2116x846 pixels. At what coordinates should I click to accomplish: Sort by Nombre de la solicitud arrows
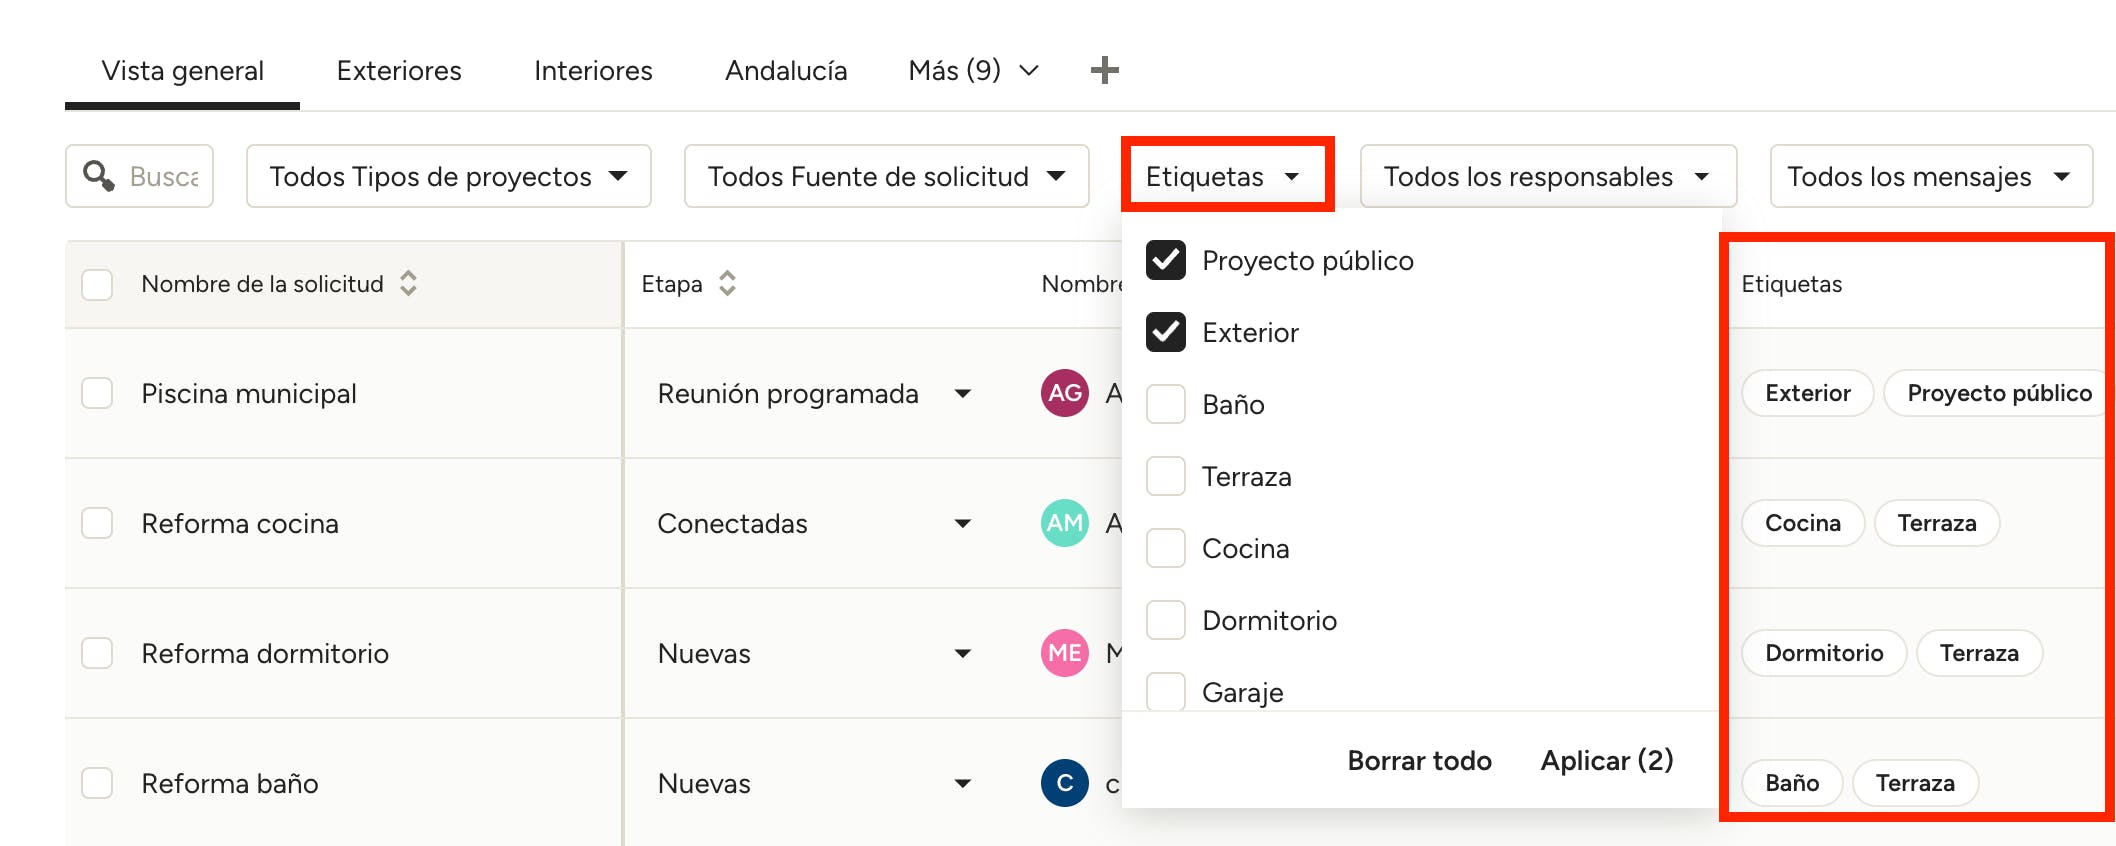(x=408, y=284)
